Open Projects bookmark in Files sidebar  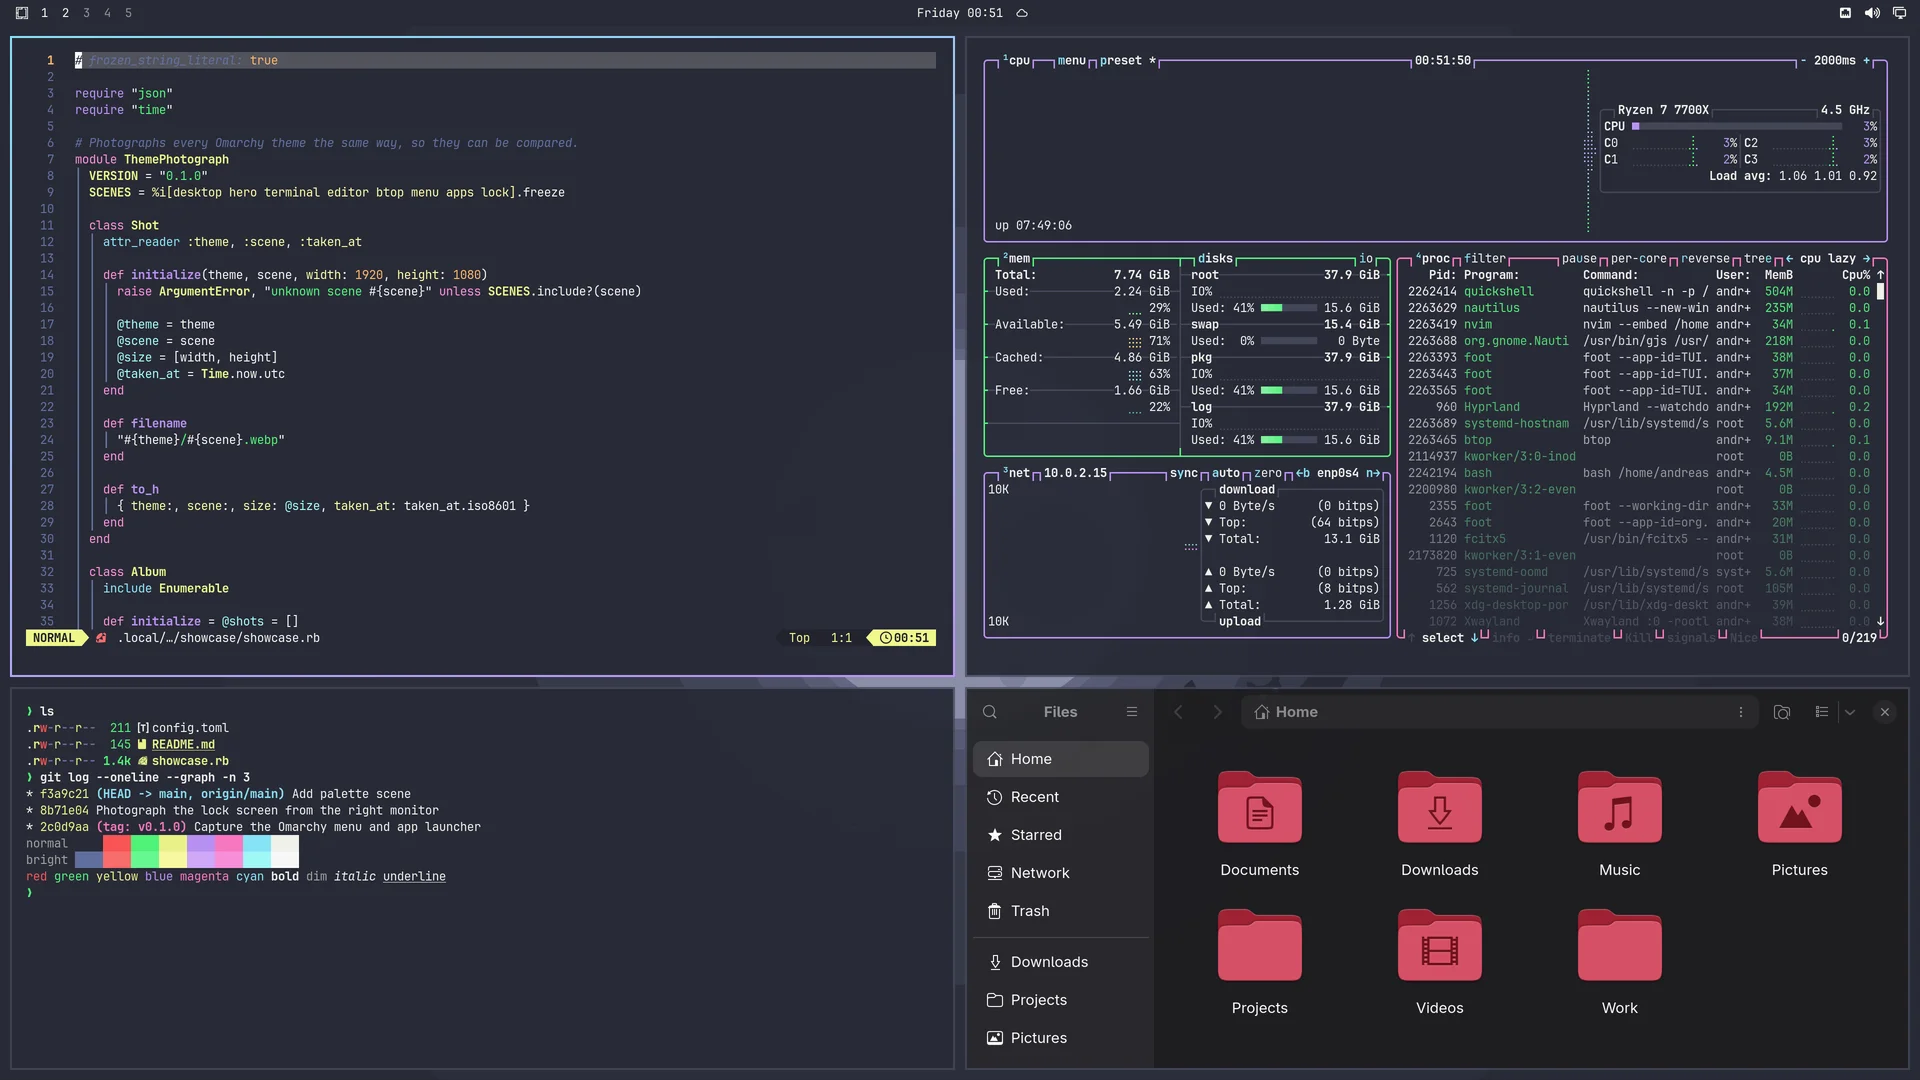click(1061, 1000)
